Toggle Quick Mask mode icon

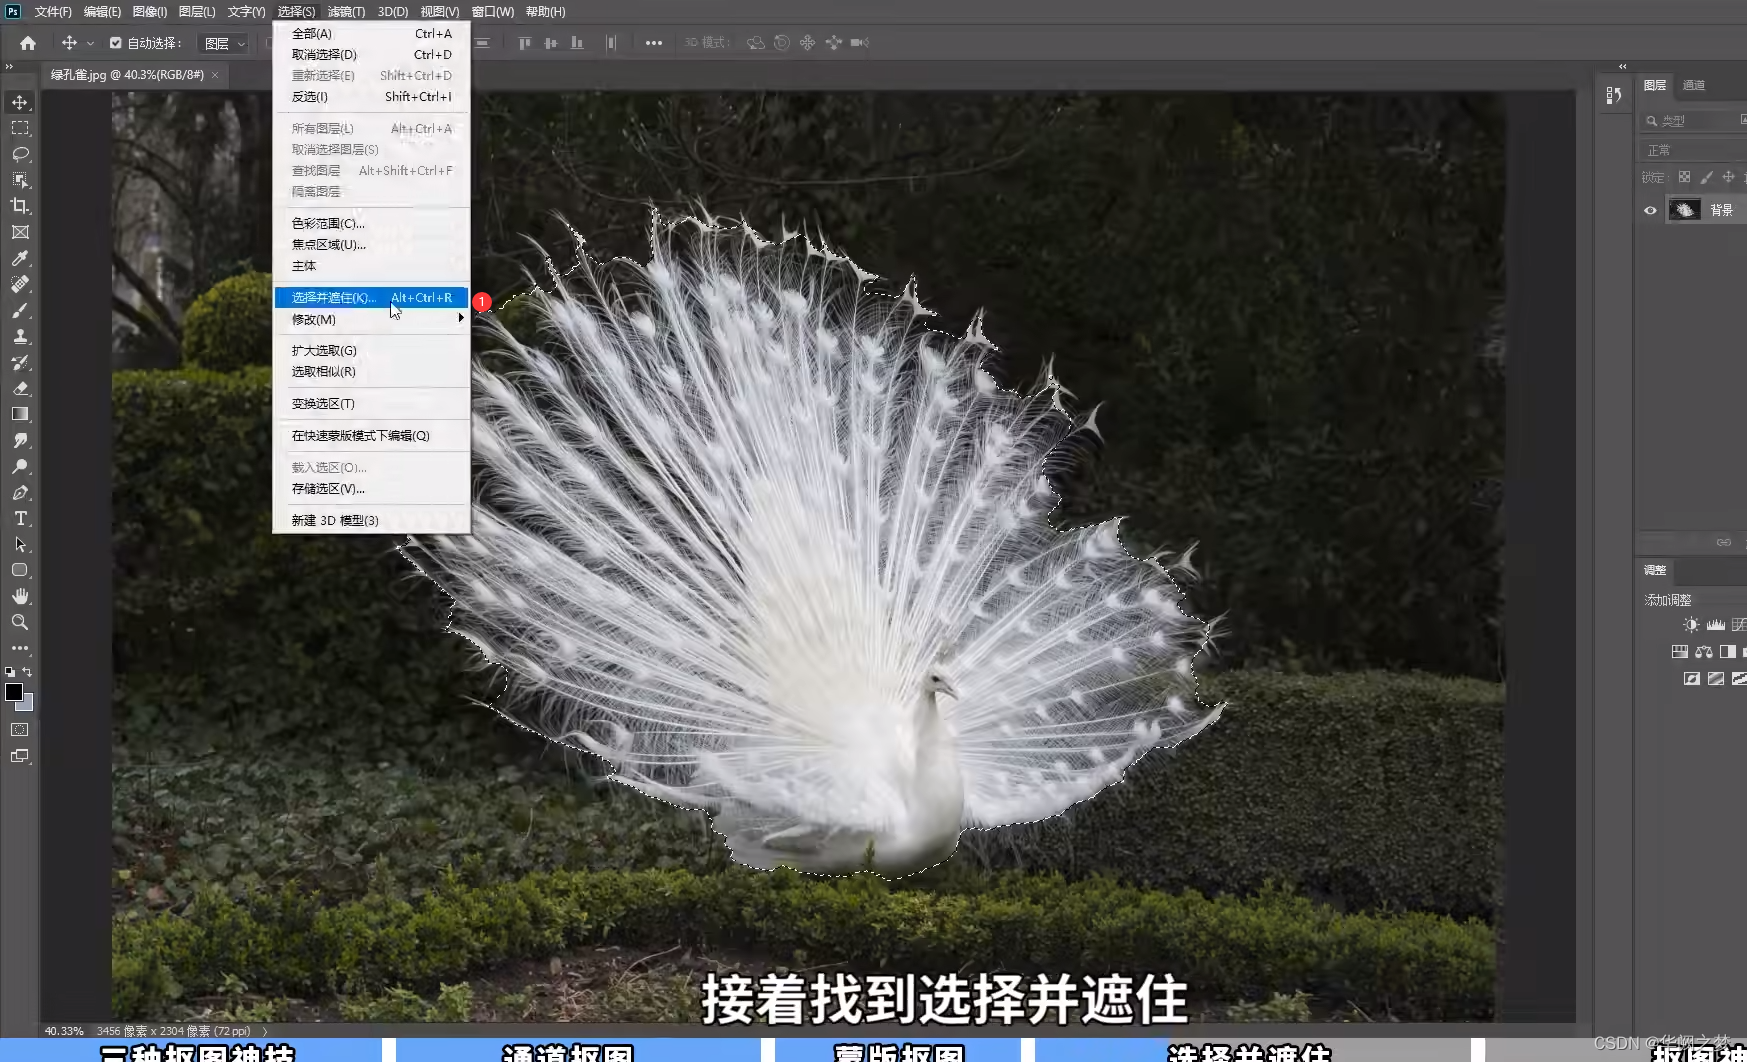click(20, 731)
